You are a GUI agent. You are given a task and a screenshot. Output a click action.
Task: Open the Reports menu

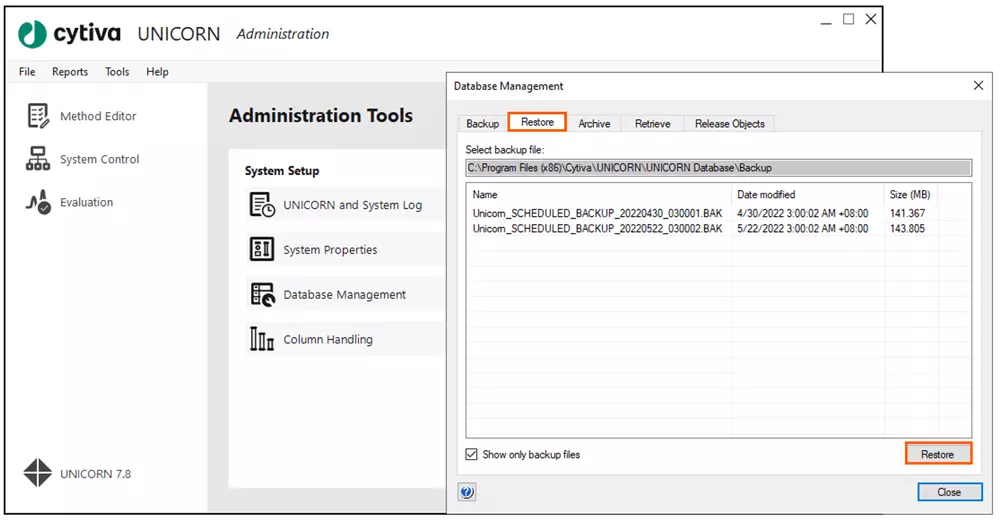coord(70,71)
